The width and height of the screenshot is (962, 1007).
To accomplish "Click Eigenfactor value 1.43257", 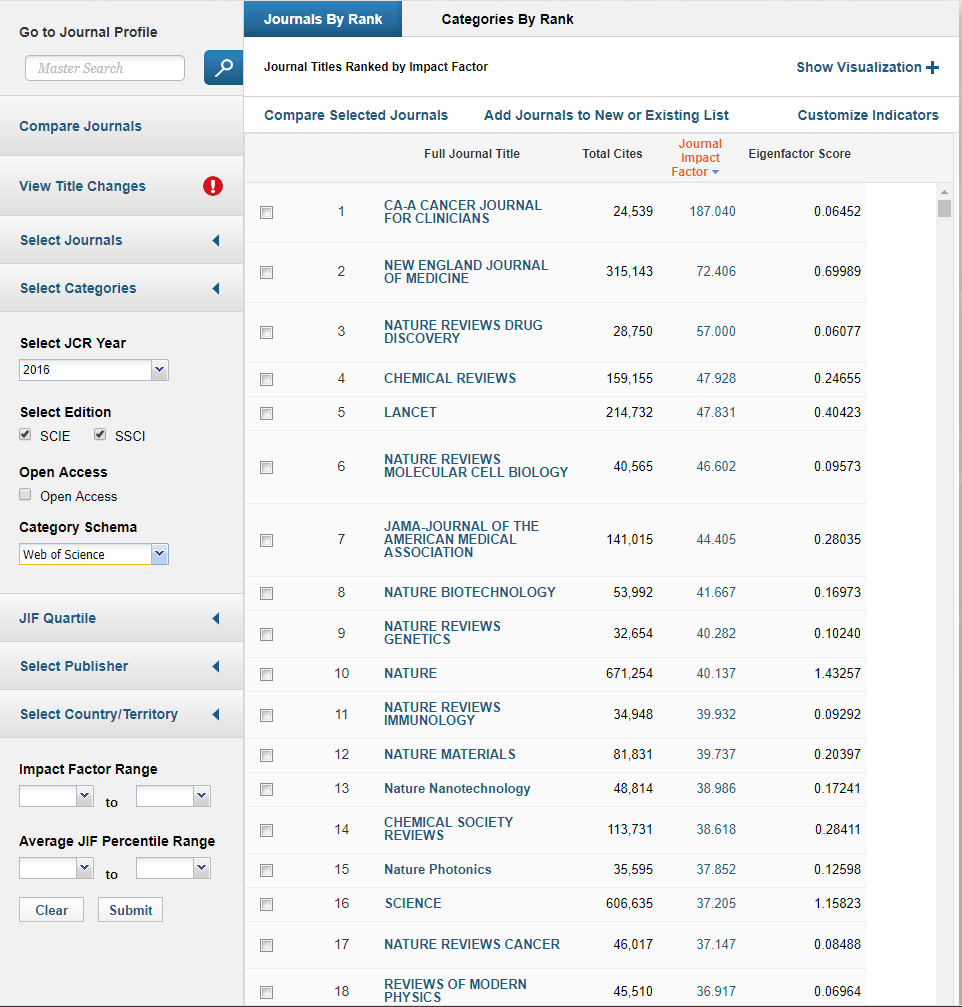I will pyautogui.click(x=837, y=674).
